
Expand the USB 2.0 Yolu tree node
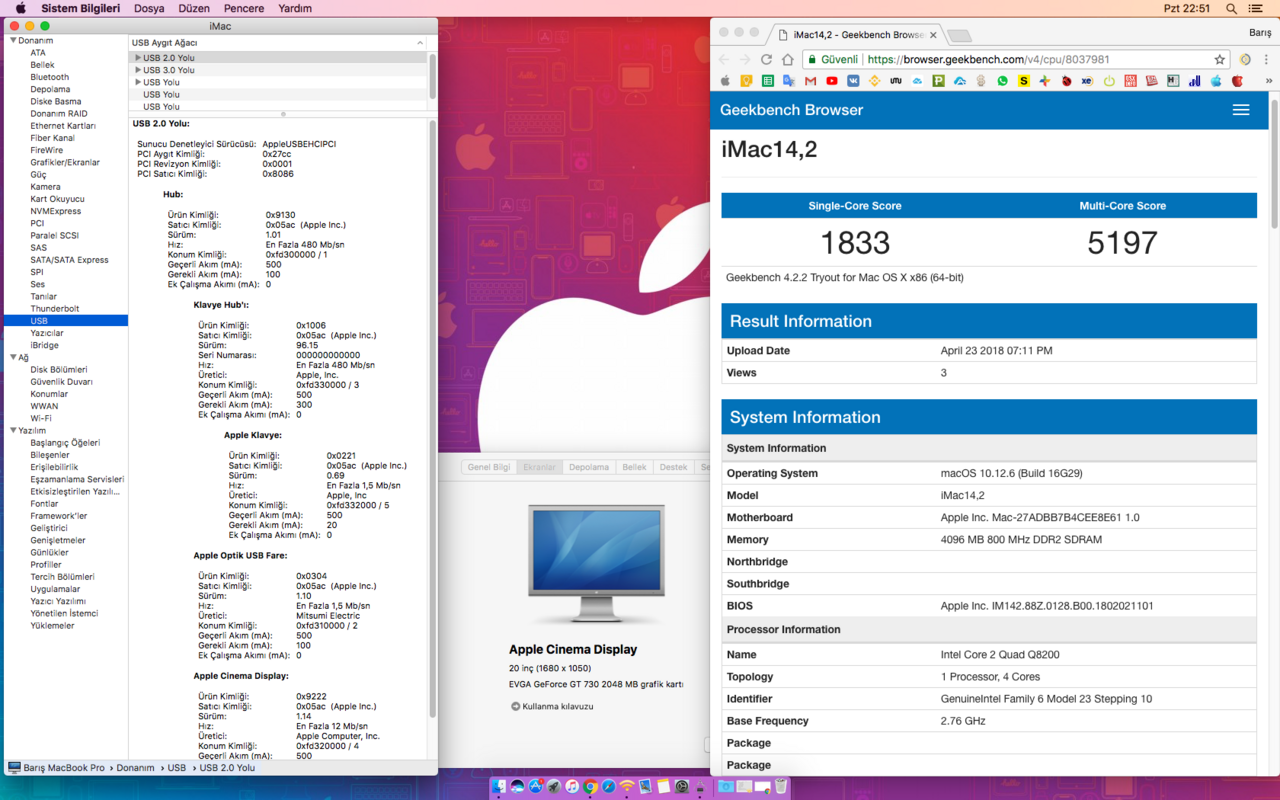pyautogui.click(x=138, y=58)
